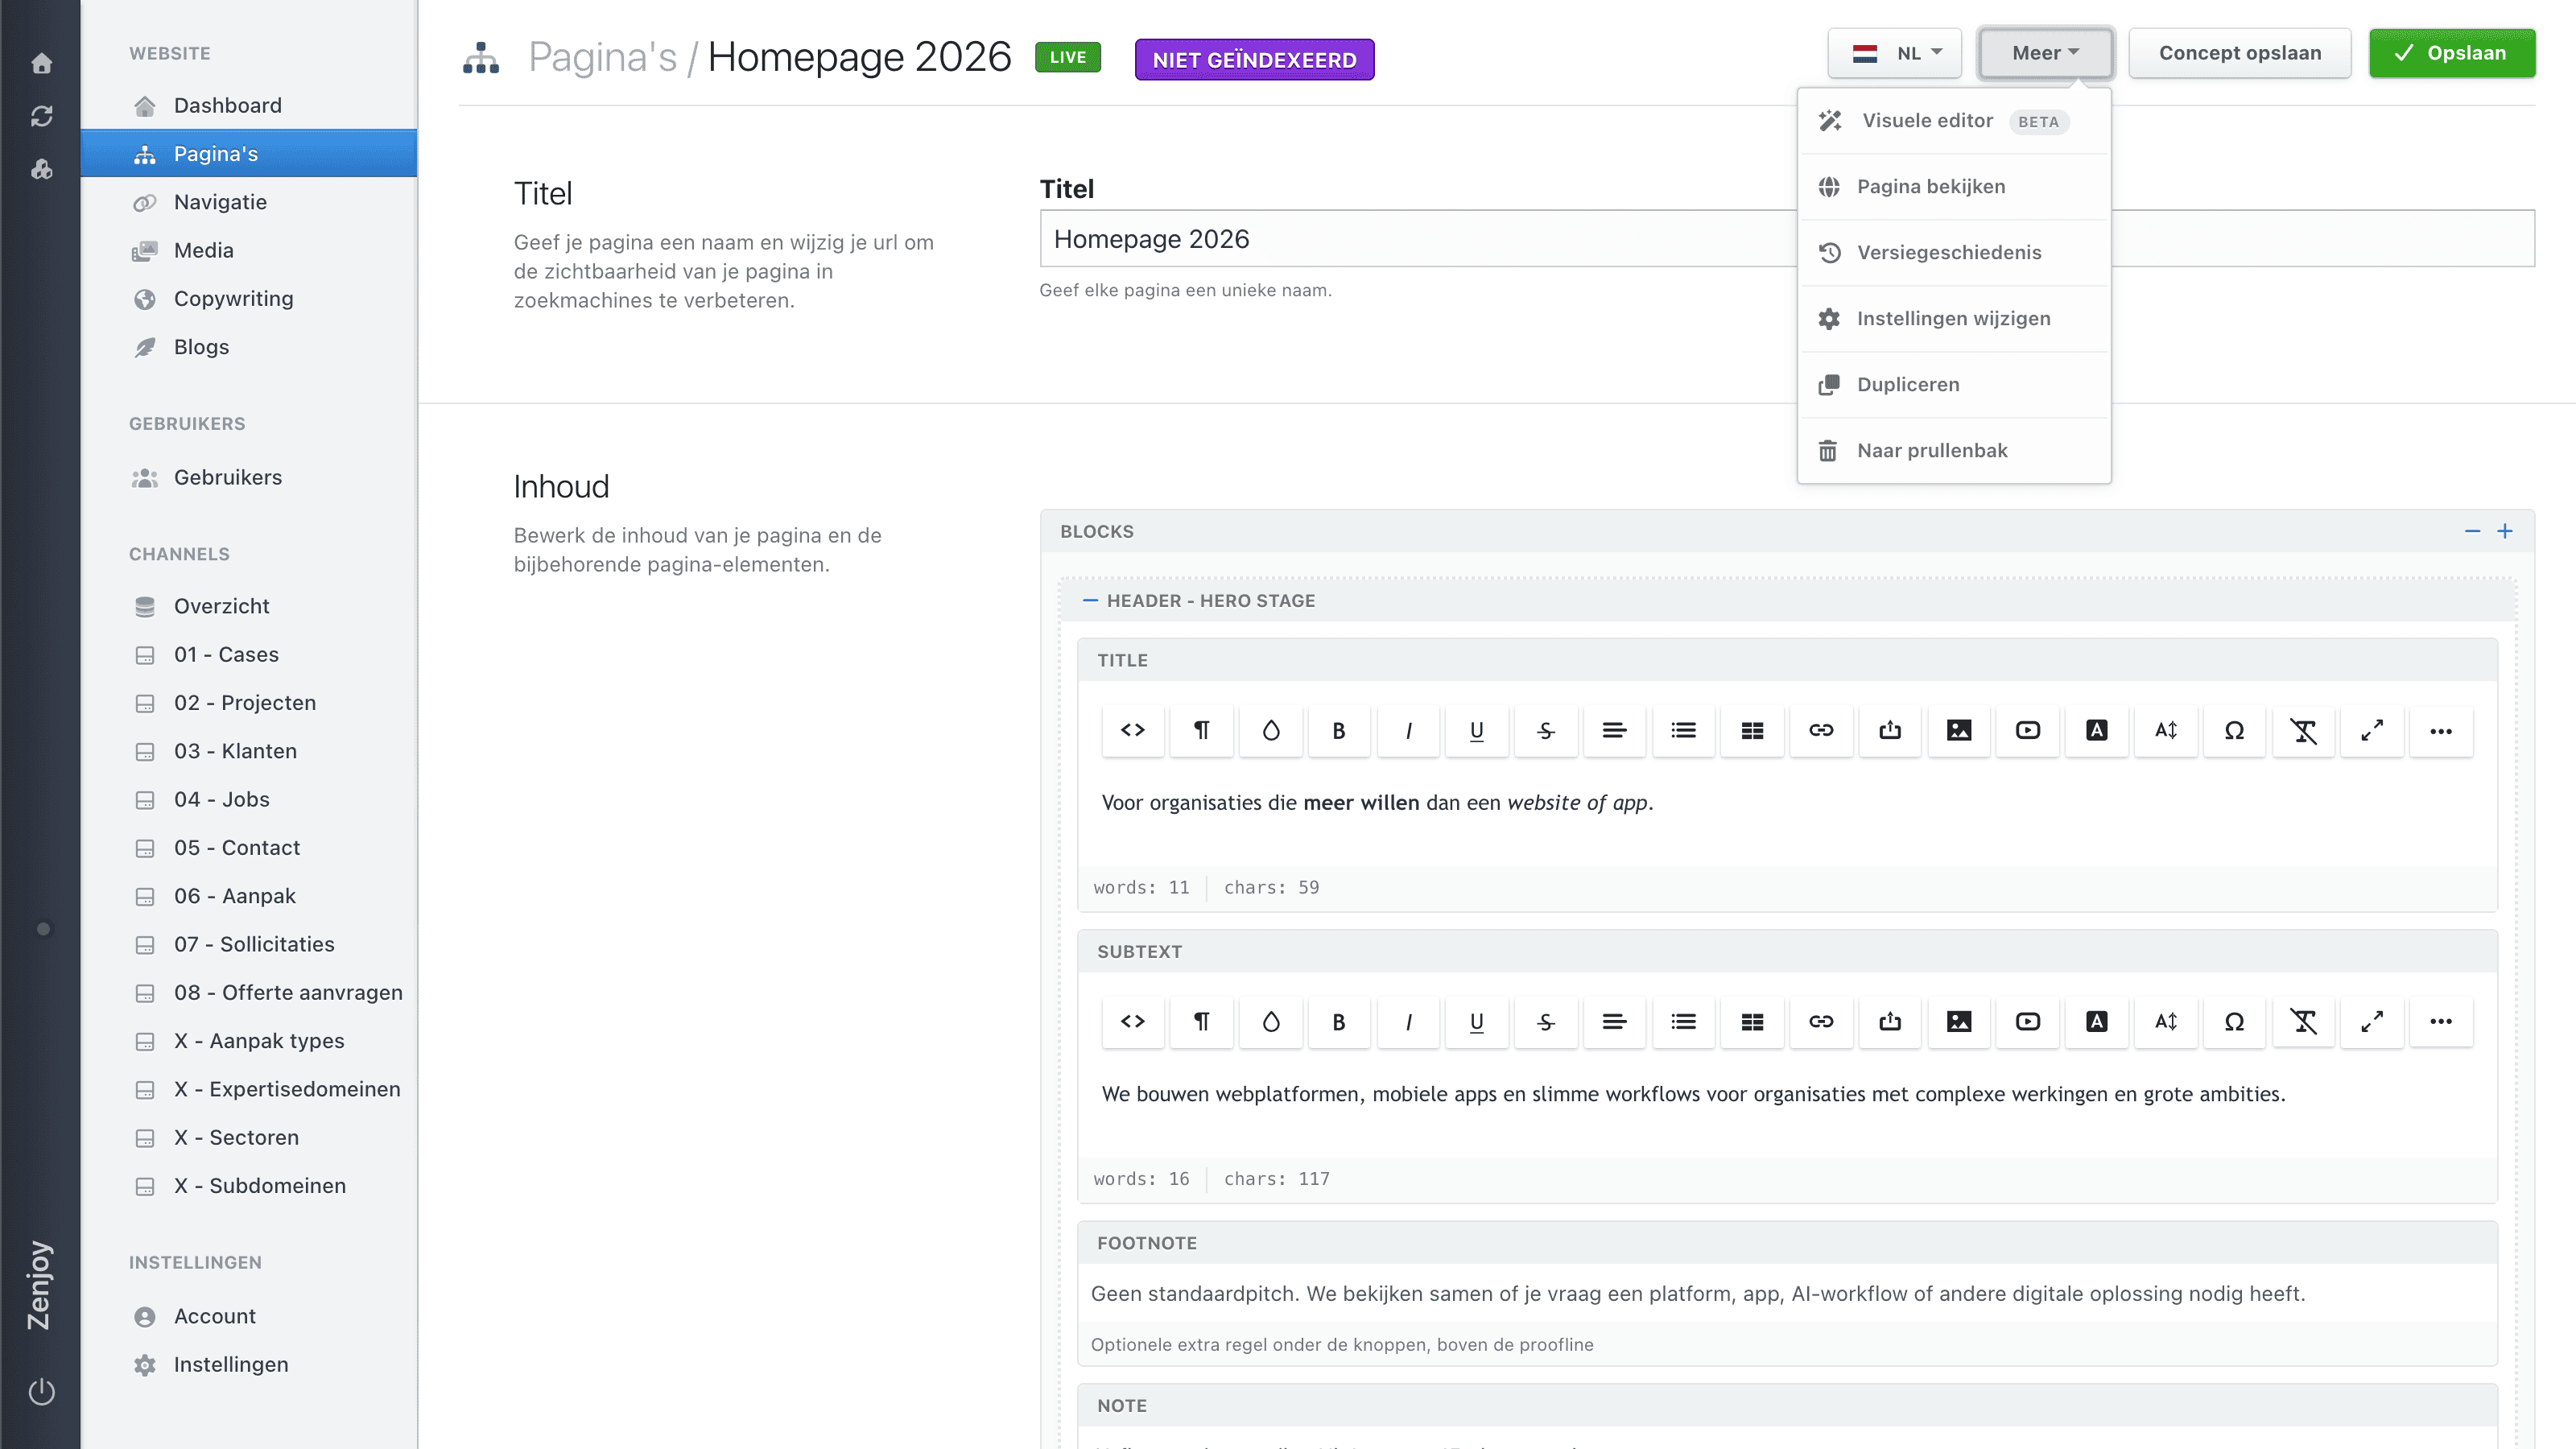Viewport: 2576px width, 1449px height.
Task: Click text color droplet icon in TITLE toolbar
Action: (1271, 730)
